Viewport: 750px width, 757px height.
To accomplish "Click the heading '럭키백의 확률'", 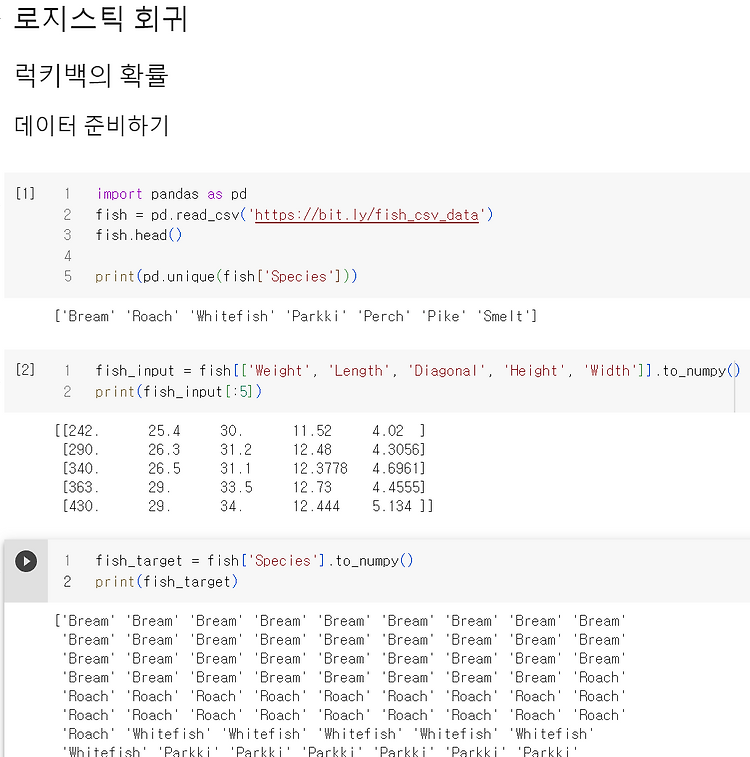I will pos(91,75).
